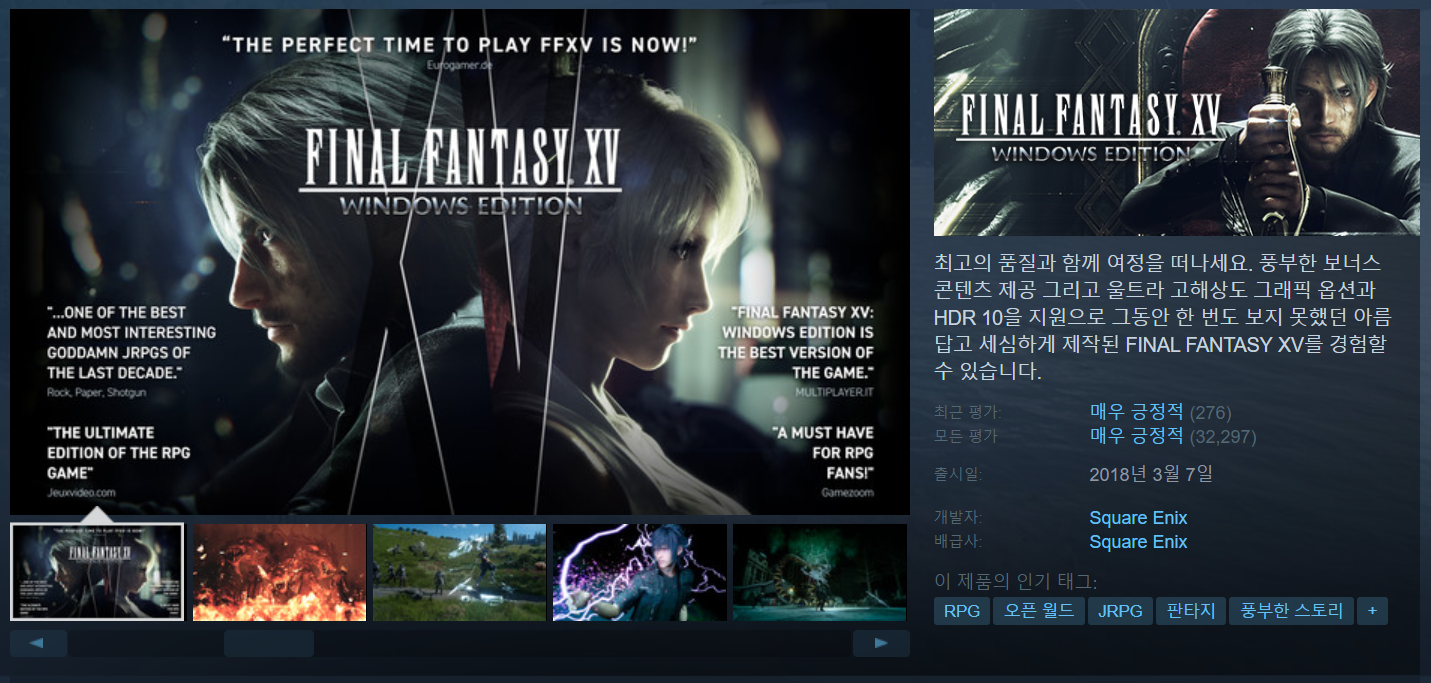This screenshot has height=683, width=1431.
Task: Select the RPG tag
Action: [x=961, y=611]
